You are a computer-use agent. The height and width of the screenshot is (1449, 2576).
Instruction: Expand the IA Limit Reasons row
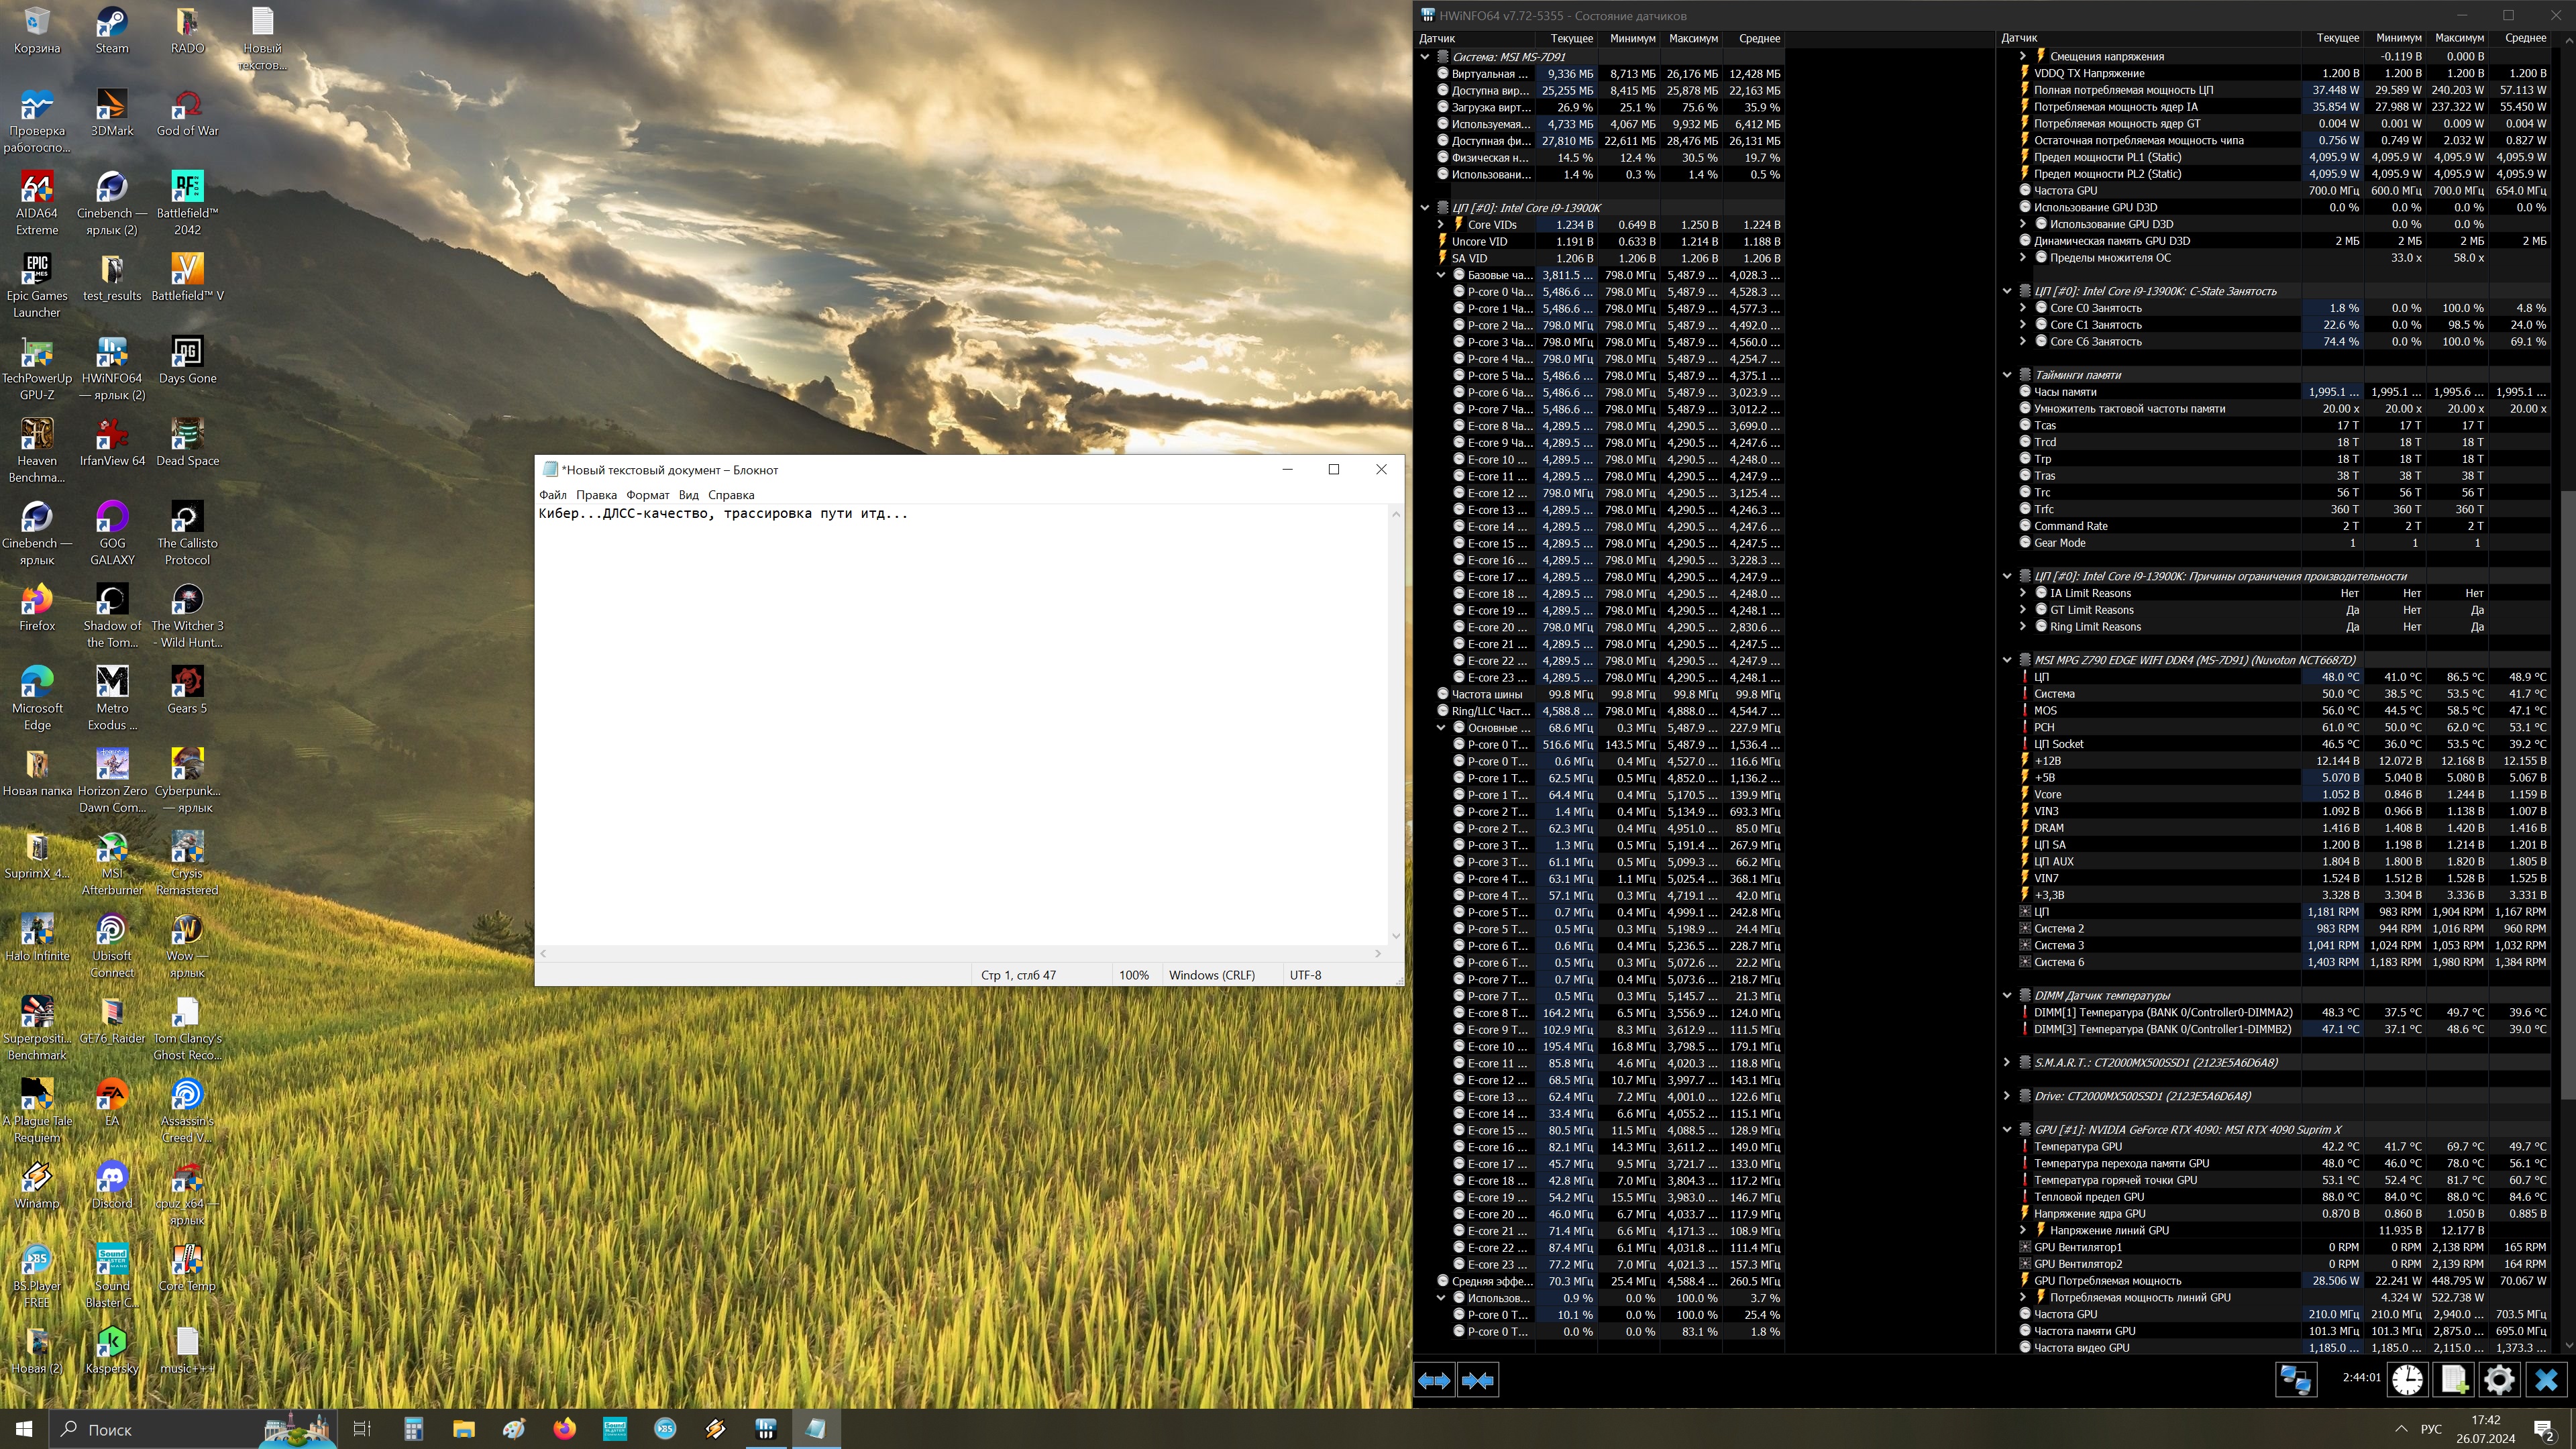(2023, 593)
